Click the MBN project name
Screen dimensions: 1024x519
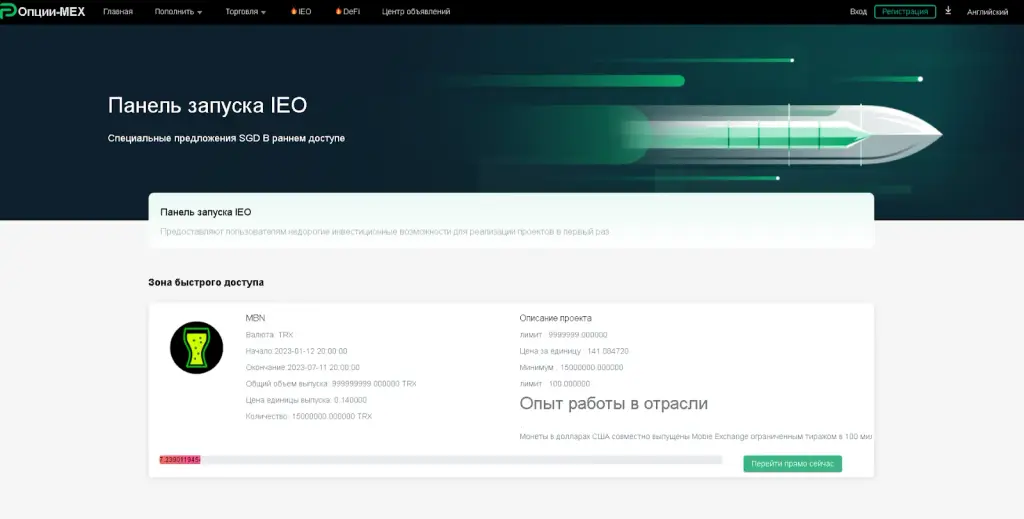pos(255,318)
